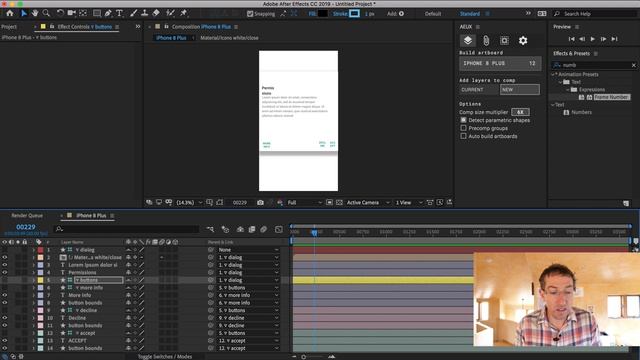The width and height of the screenshot is (640, 360).
Task: Open AEUX layers tab icon
Action: click(x=468, y=40)
